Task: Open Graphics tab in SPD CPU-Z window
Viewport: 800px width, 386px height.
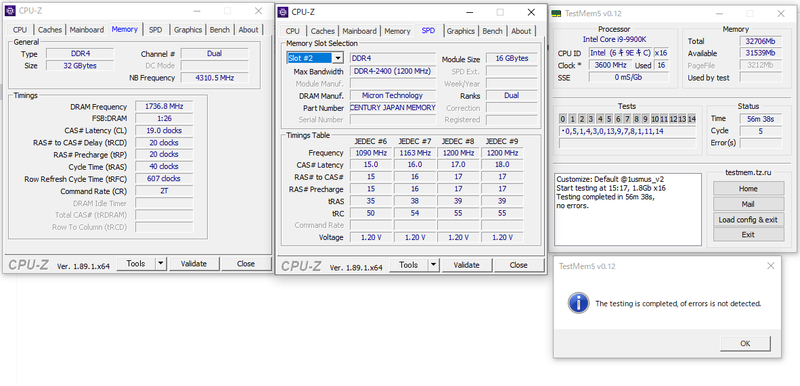Action: coord(461,31)
